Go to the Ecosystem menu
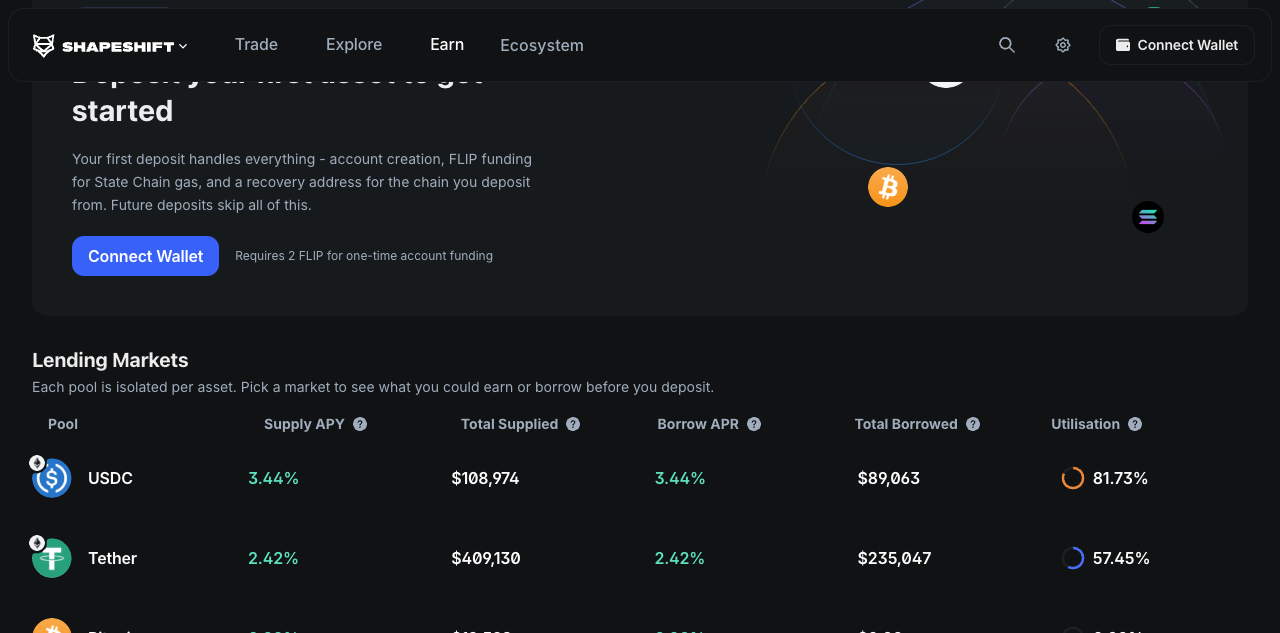The image size is (1280, 633). tap(542, 46)
